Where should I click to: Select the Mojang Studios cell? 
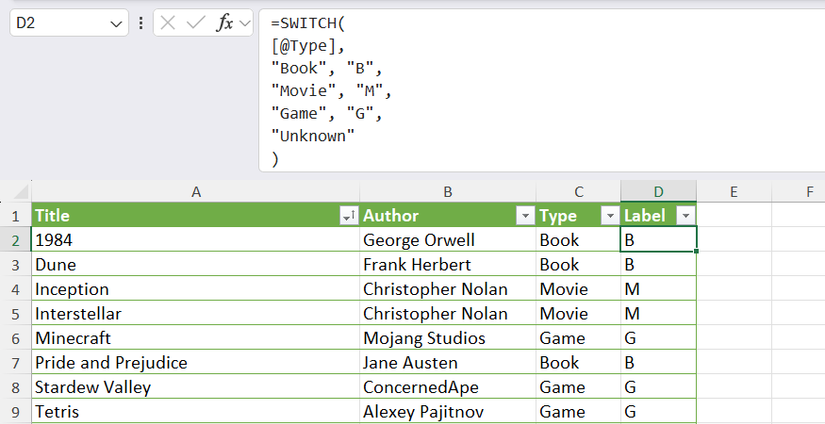pyautogui.click(x=448, y=338)
